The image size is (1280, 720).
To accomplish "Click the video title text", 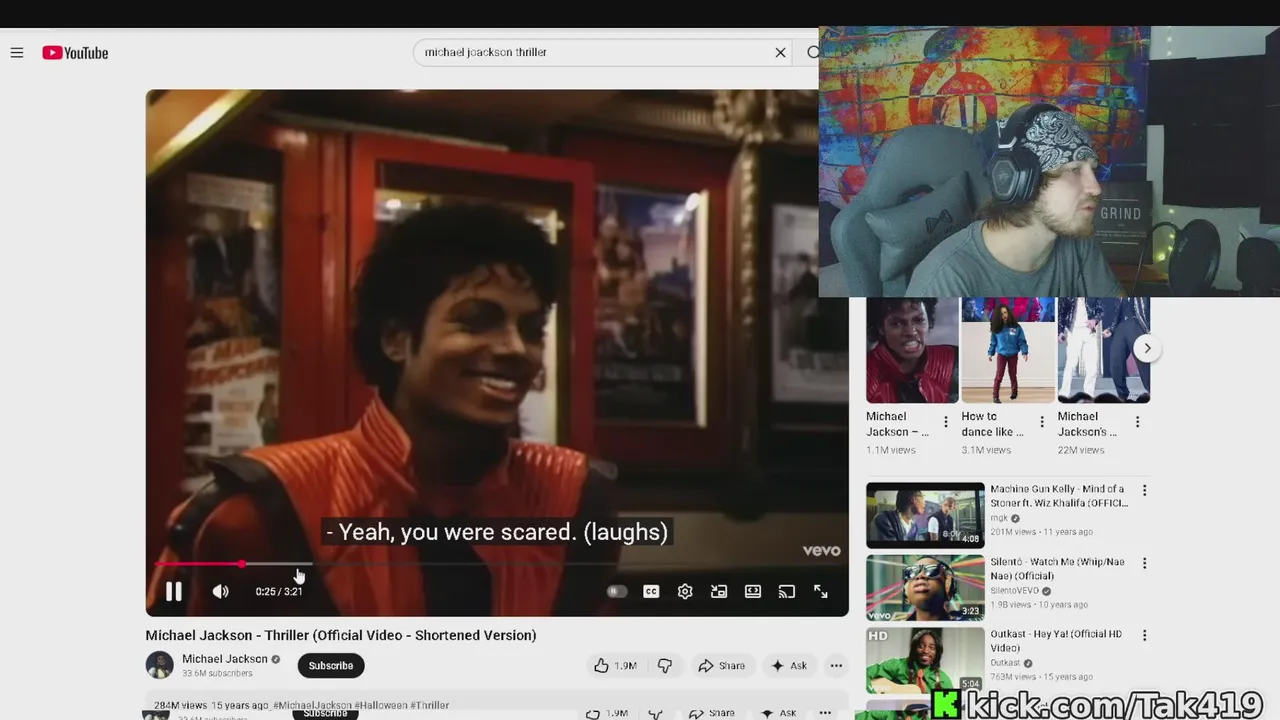I will pyautogui.click(x=341, y=635).
